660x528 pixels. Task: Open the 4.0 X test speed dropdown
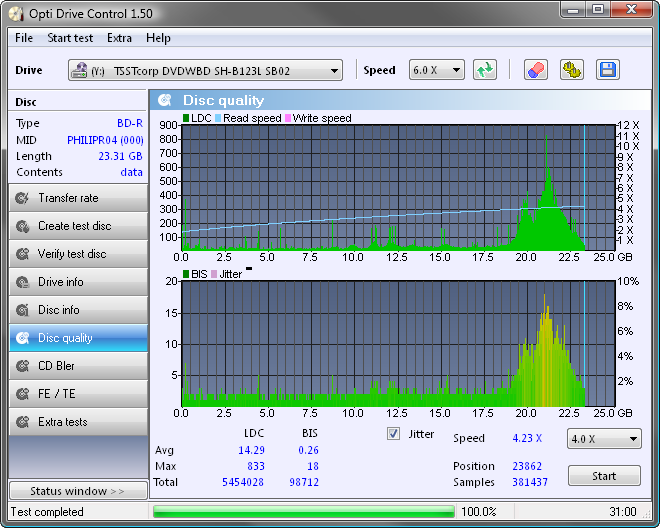coord(604,439)
